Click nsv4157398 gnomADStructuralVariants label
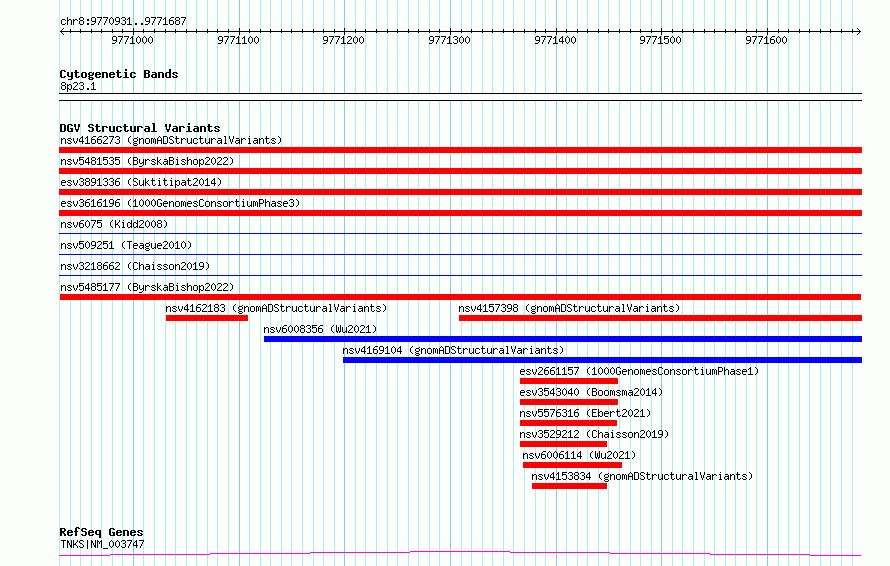 pyautogui.click(x=569, y=308)
